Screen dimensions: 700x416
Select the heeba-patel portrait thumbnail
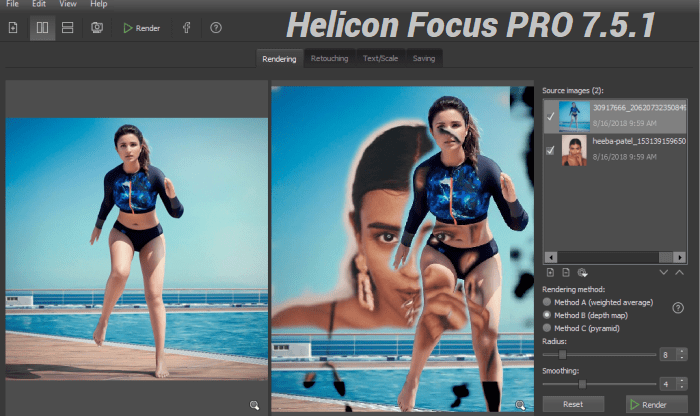(574, 150)
